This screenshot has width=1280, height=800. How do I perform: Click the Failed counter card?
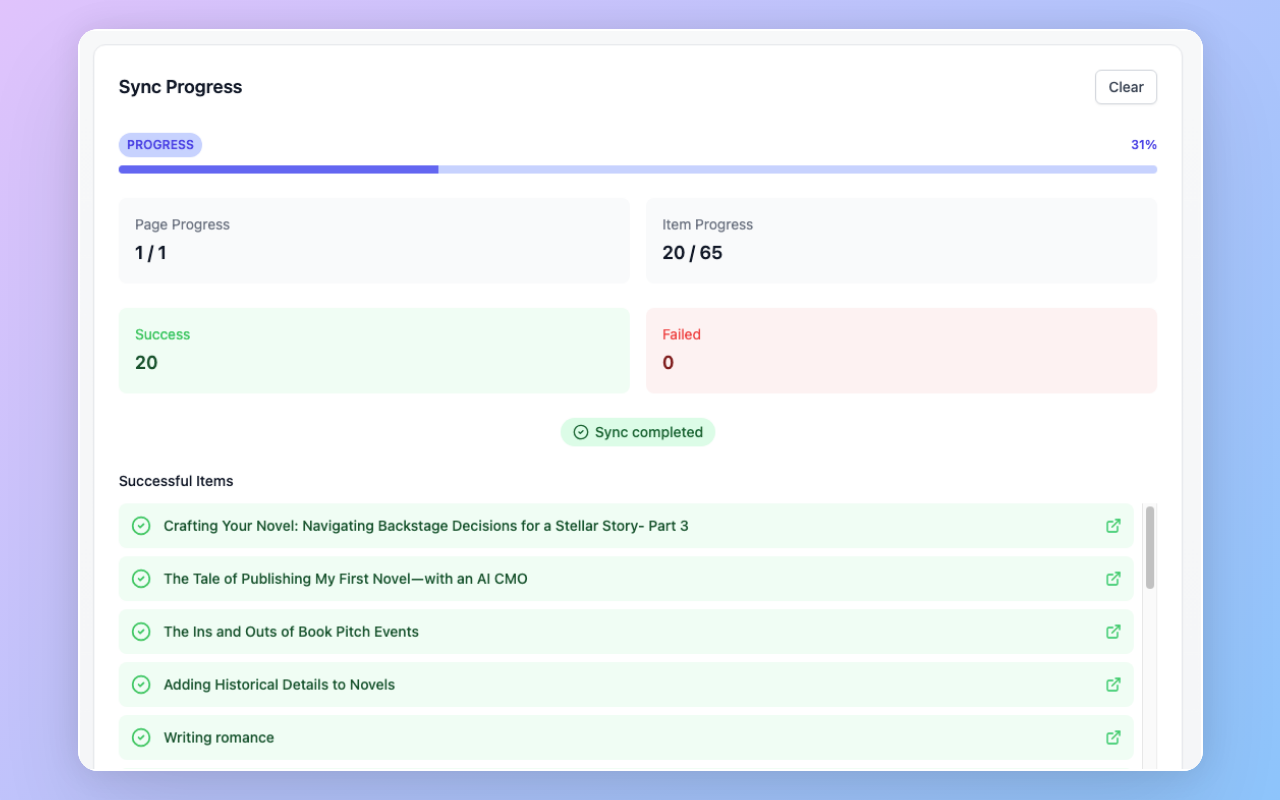coord(901,350)
